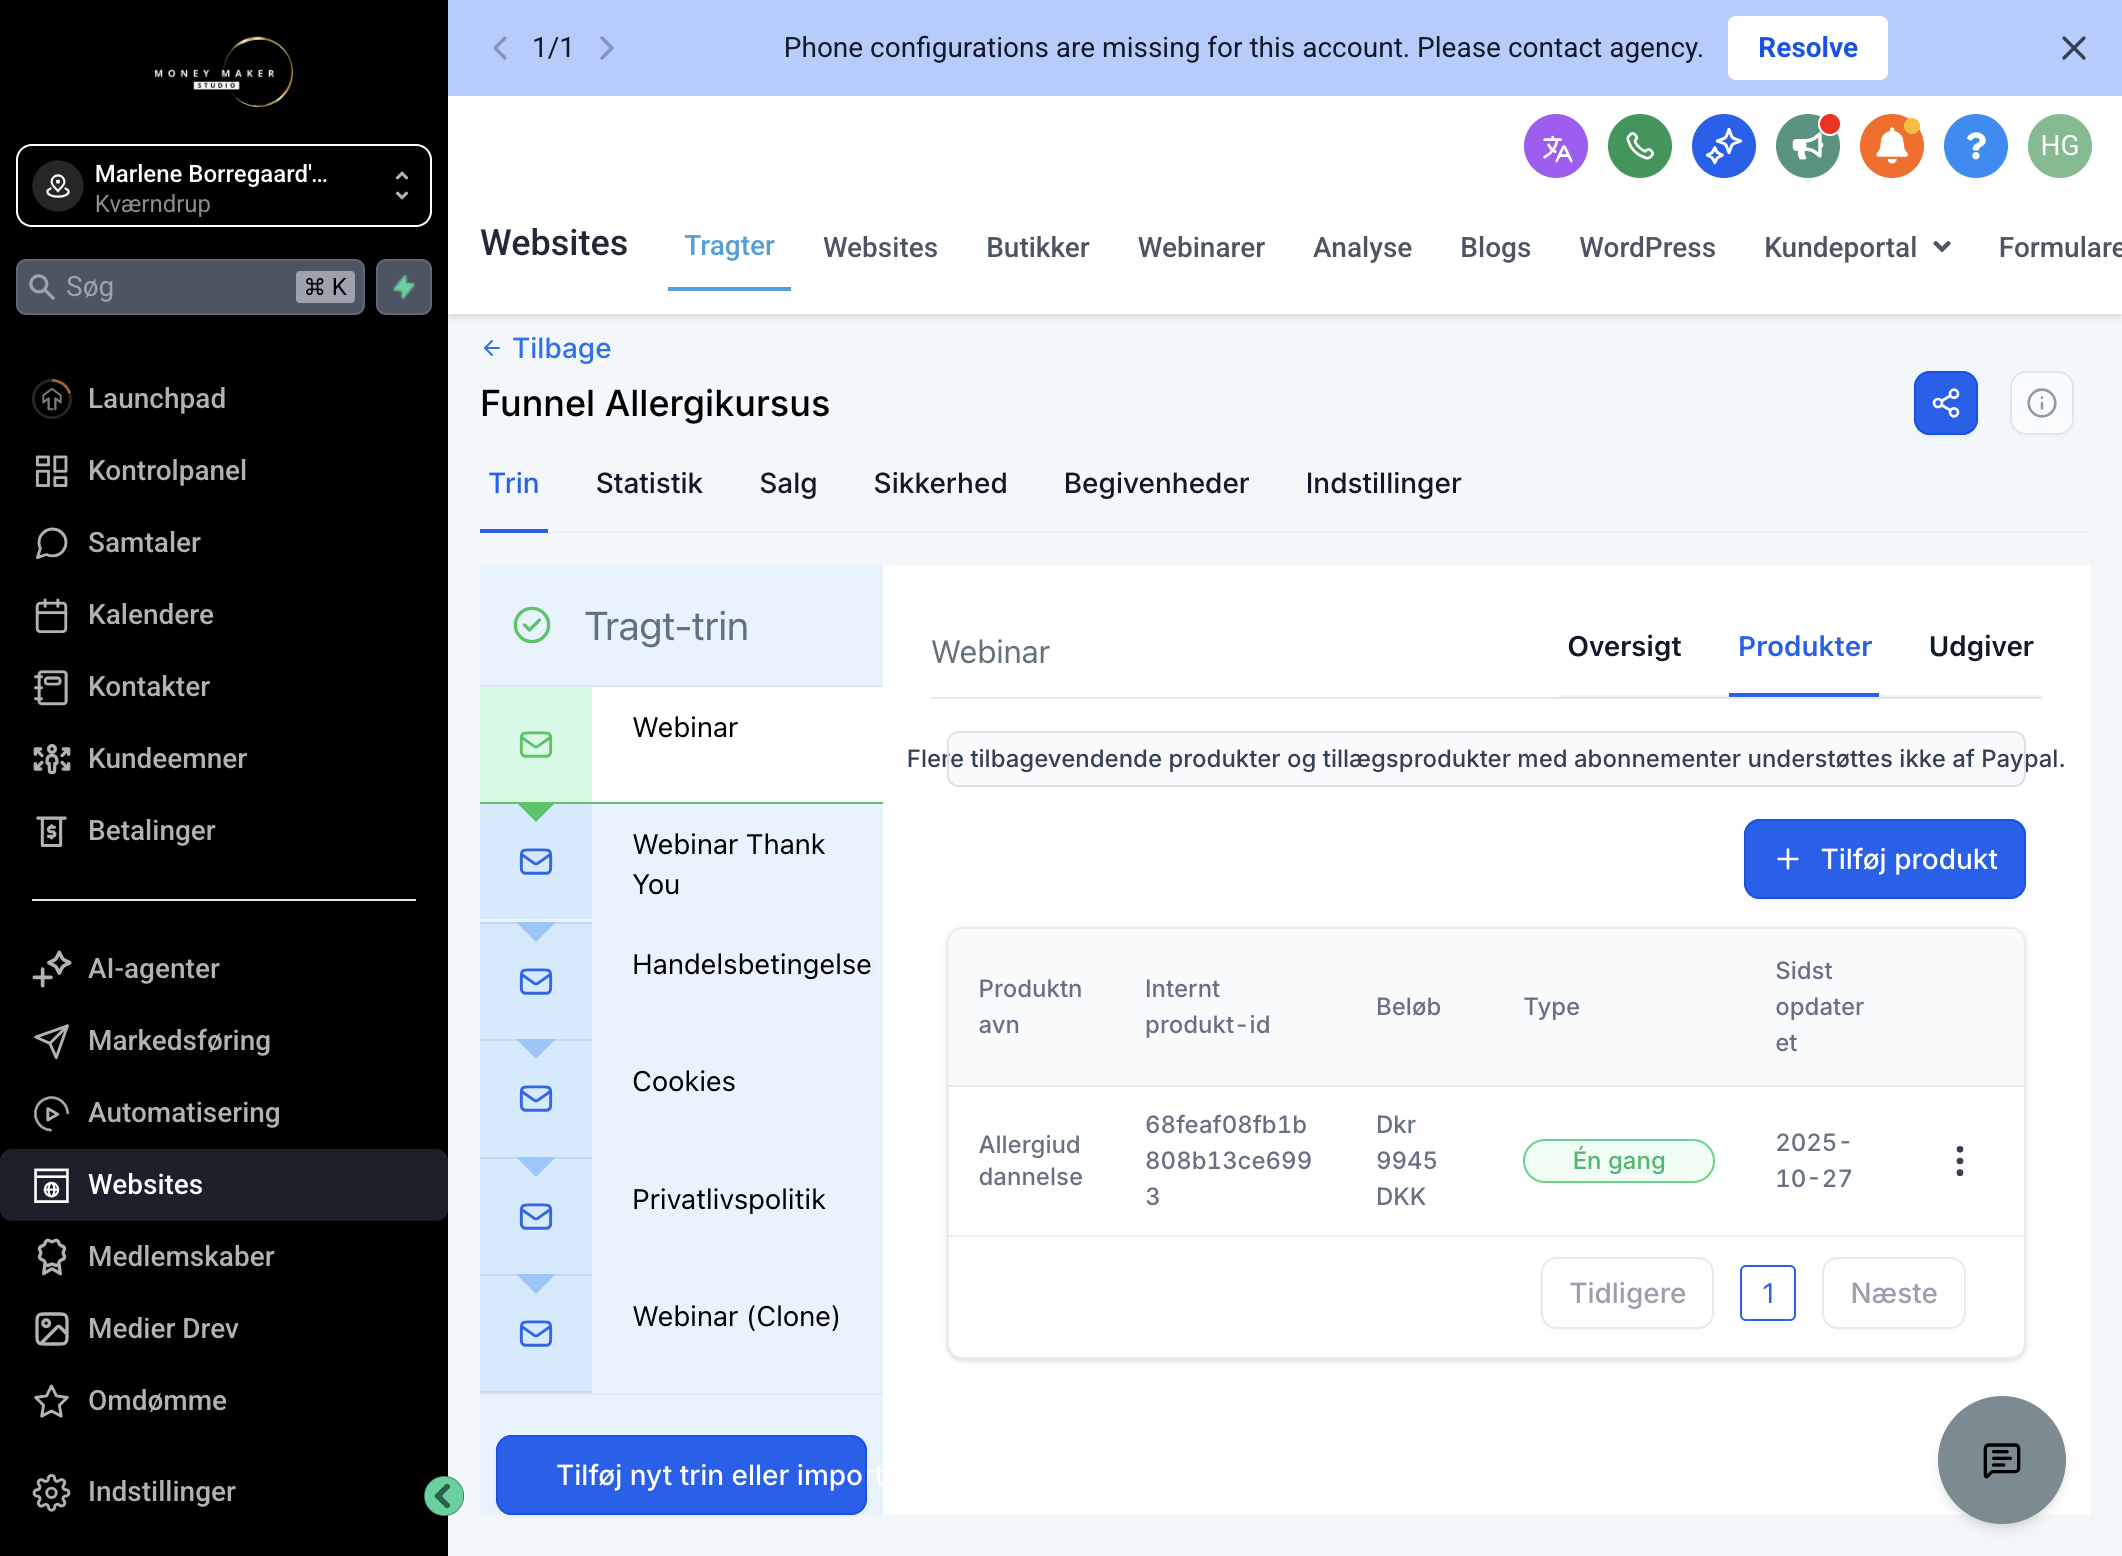
Task: Open the Webinarer top navigation tab
Action: (1201, 247)
